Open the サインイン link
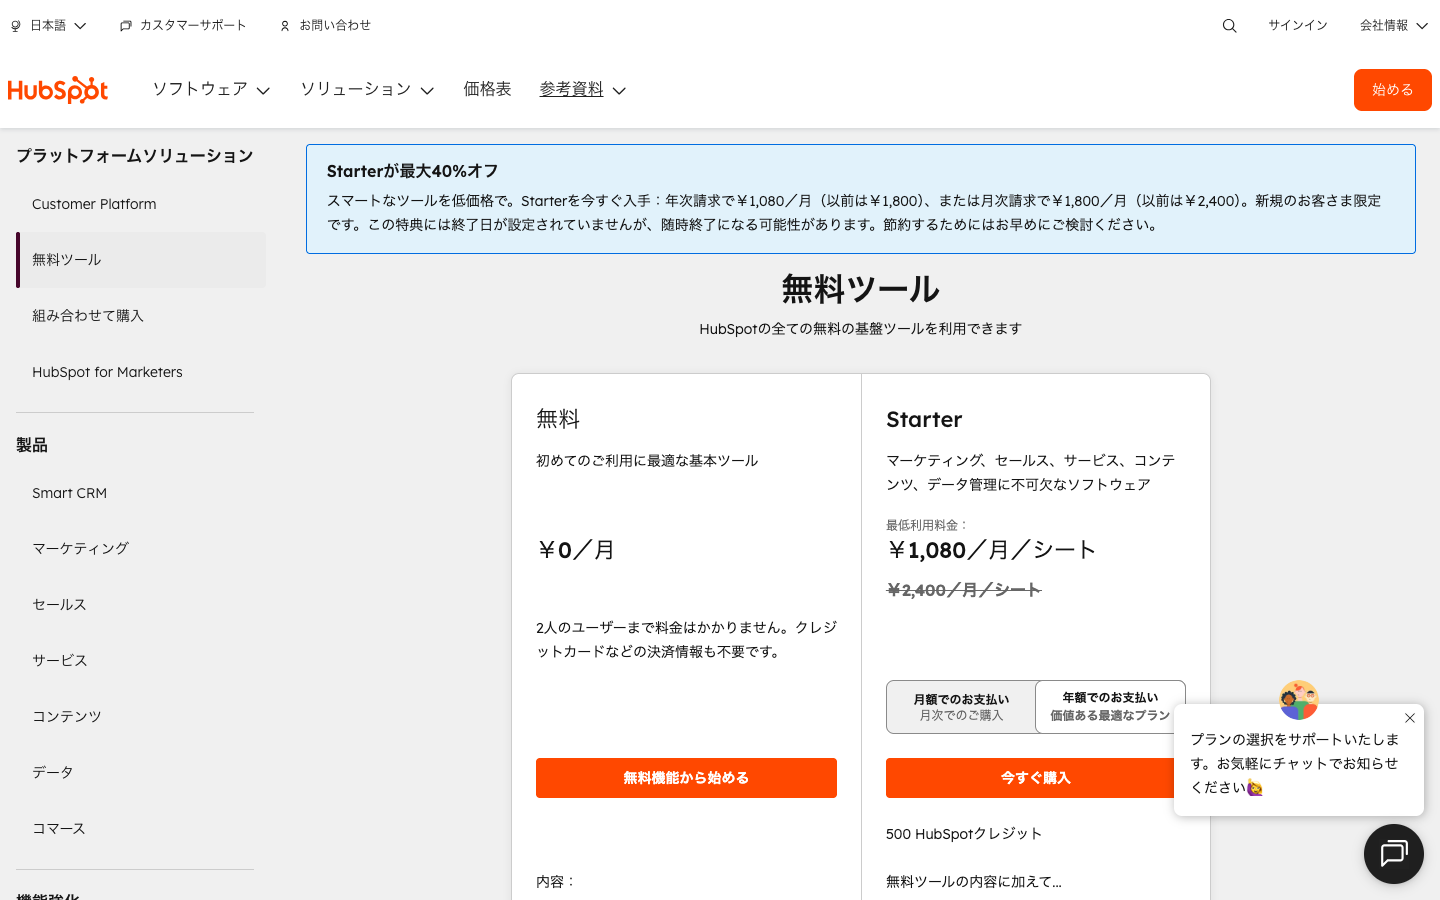The width and height of the screenshot is (1440, 900). [x=1297, y=25]
